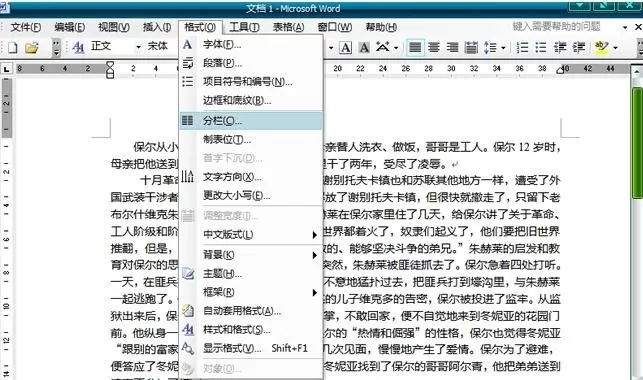643x380 pixels.
Task: Choose 项目符号和编号(N)... menu entry
Action: pos(251,82)
